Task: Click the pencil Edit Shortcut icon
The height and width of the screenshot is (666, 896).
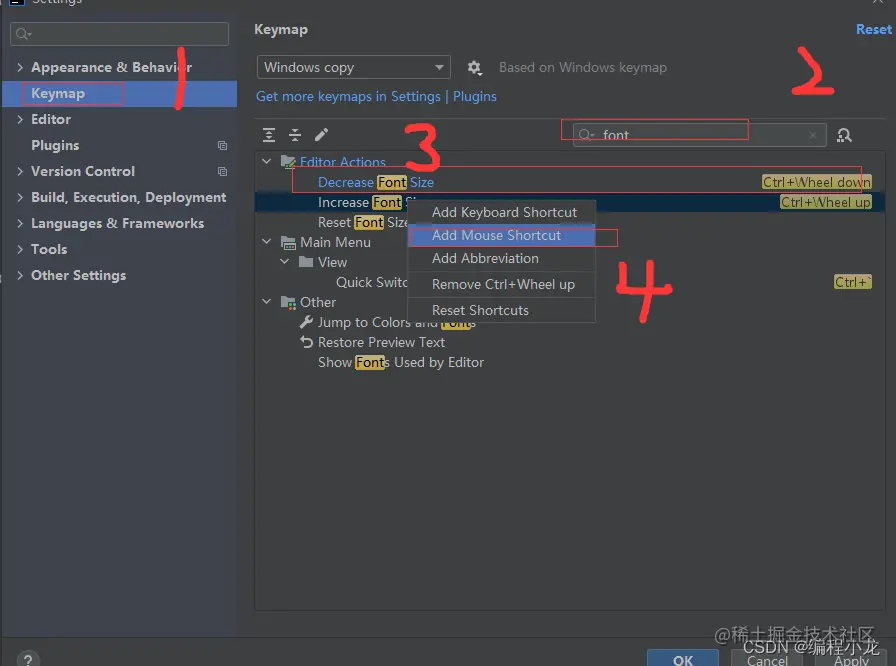Action: 321,135
